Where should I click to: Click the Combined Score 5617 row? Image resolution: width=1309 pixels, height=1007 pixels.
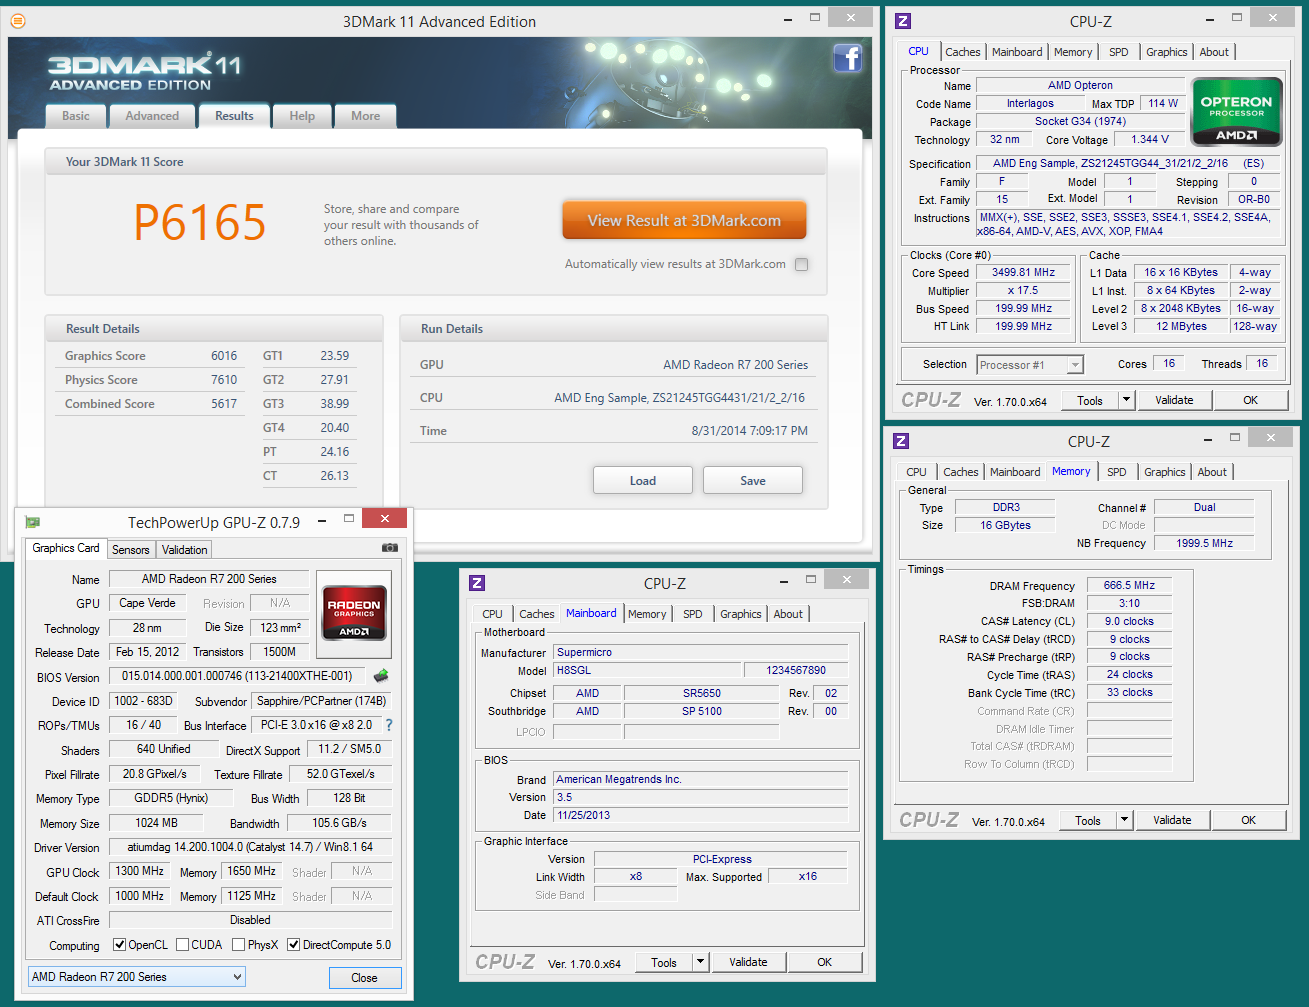151,404
